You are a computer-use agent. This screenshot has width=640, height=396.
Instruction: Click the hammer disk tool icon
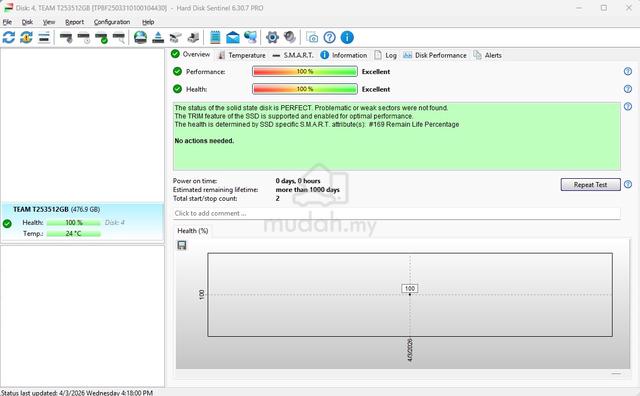(176, 38)
